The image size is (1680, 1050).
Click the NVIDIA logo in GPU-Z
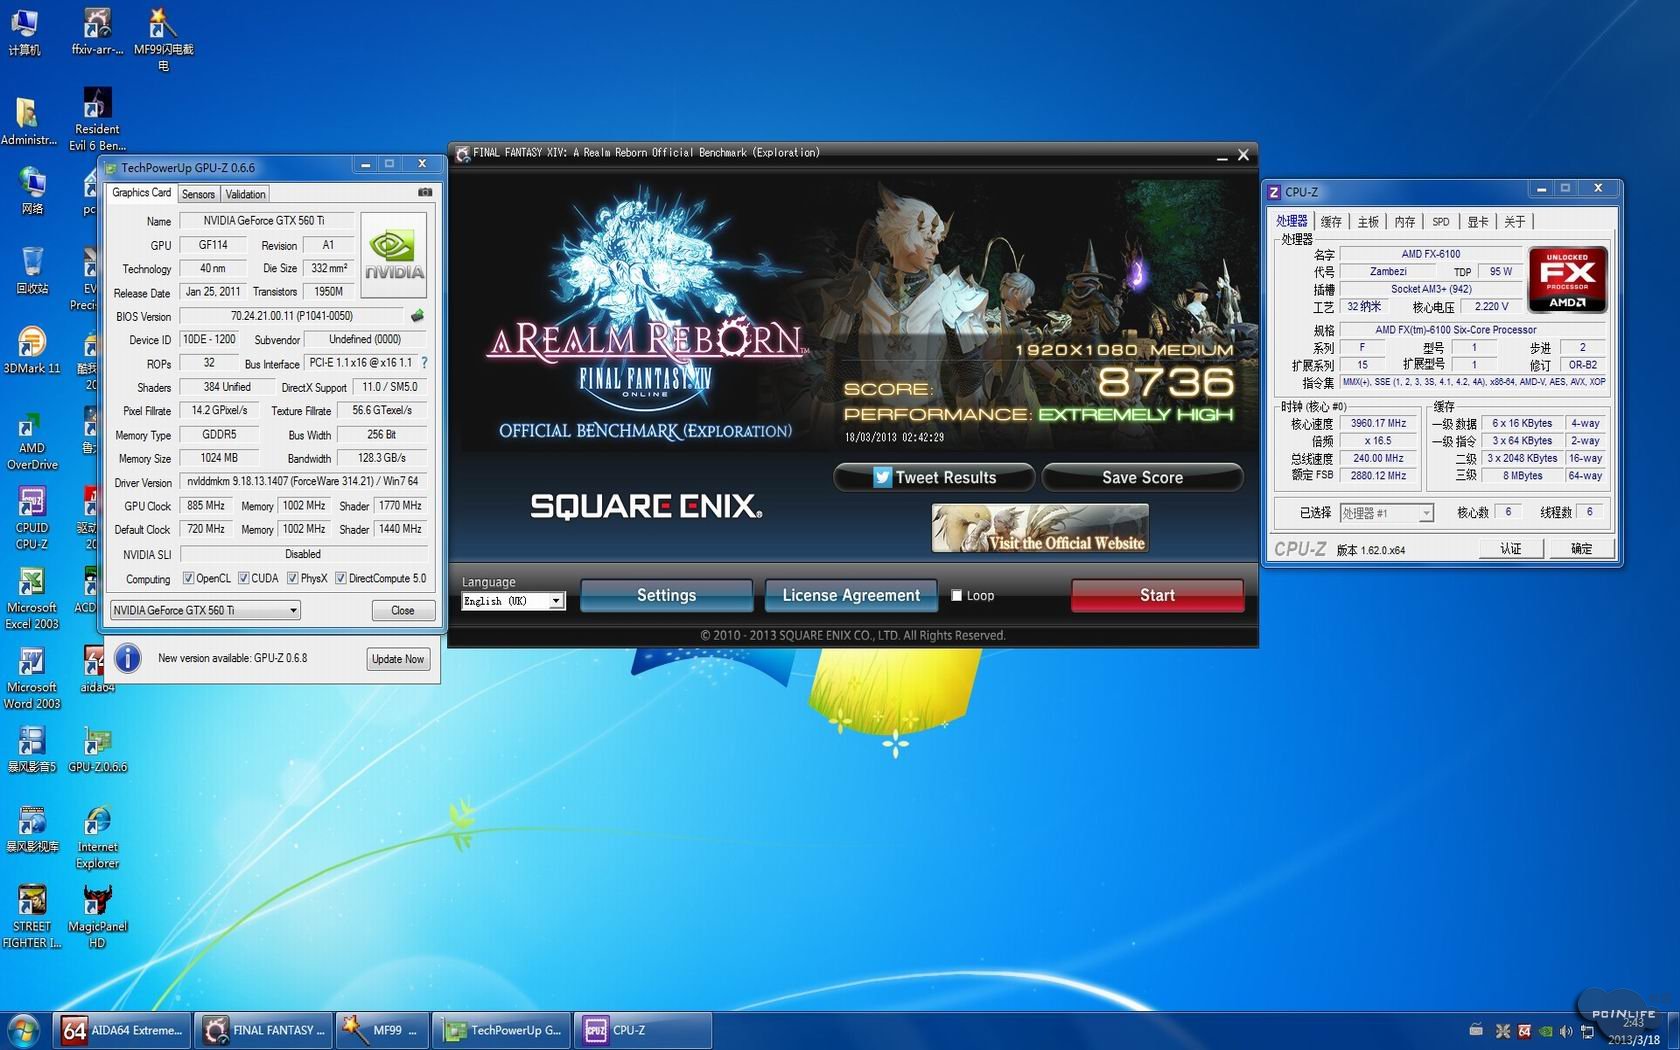pyautogui.click(x=394, y=254)
